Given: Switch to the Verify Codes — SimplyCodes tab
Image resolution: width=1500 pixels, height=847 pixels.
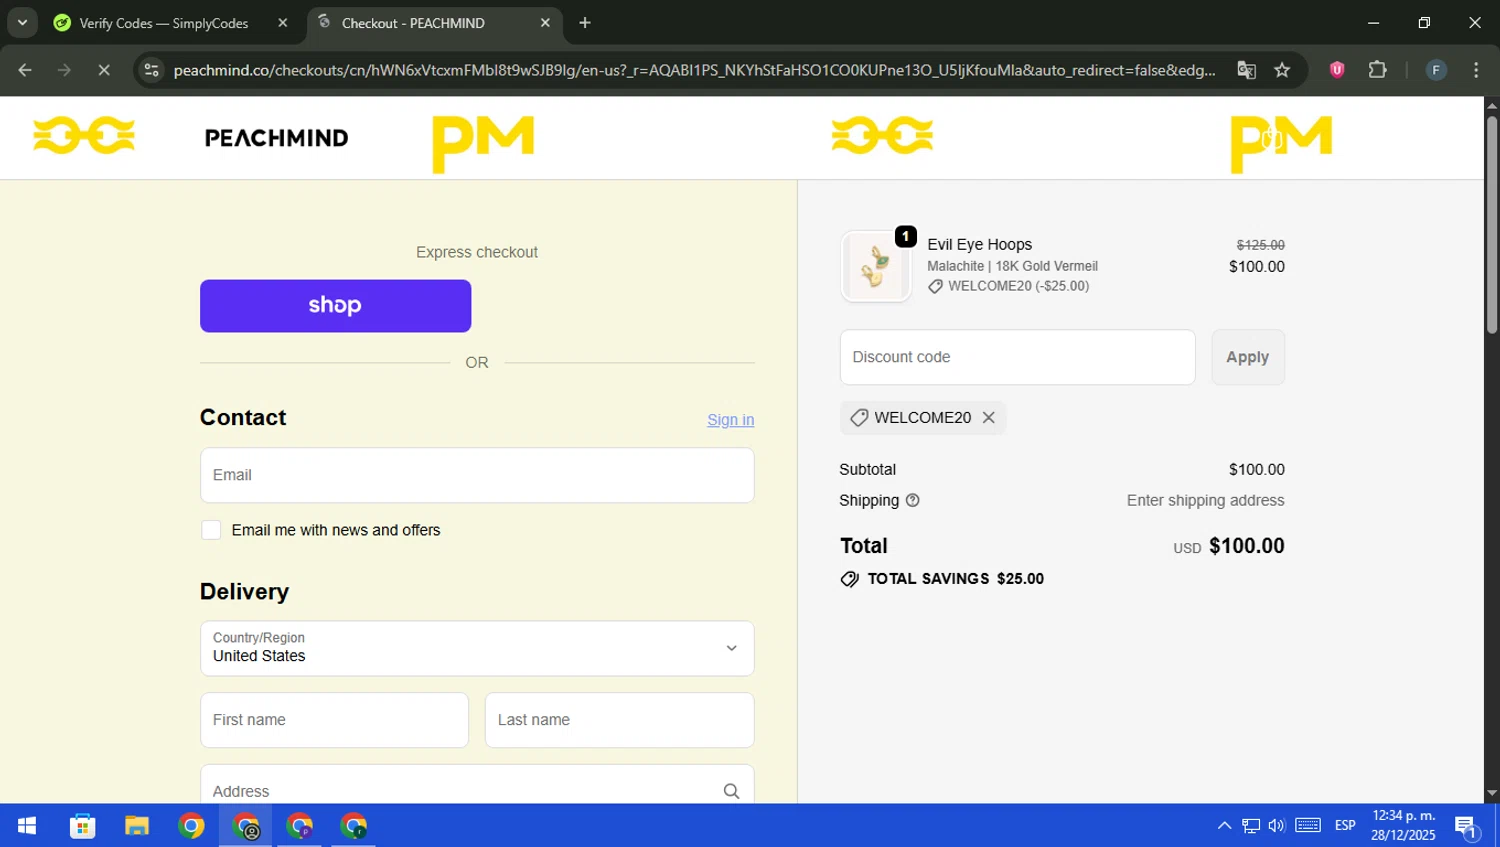Looking at the screenshot, I should click(166, 23).
